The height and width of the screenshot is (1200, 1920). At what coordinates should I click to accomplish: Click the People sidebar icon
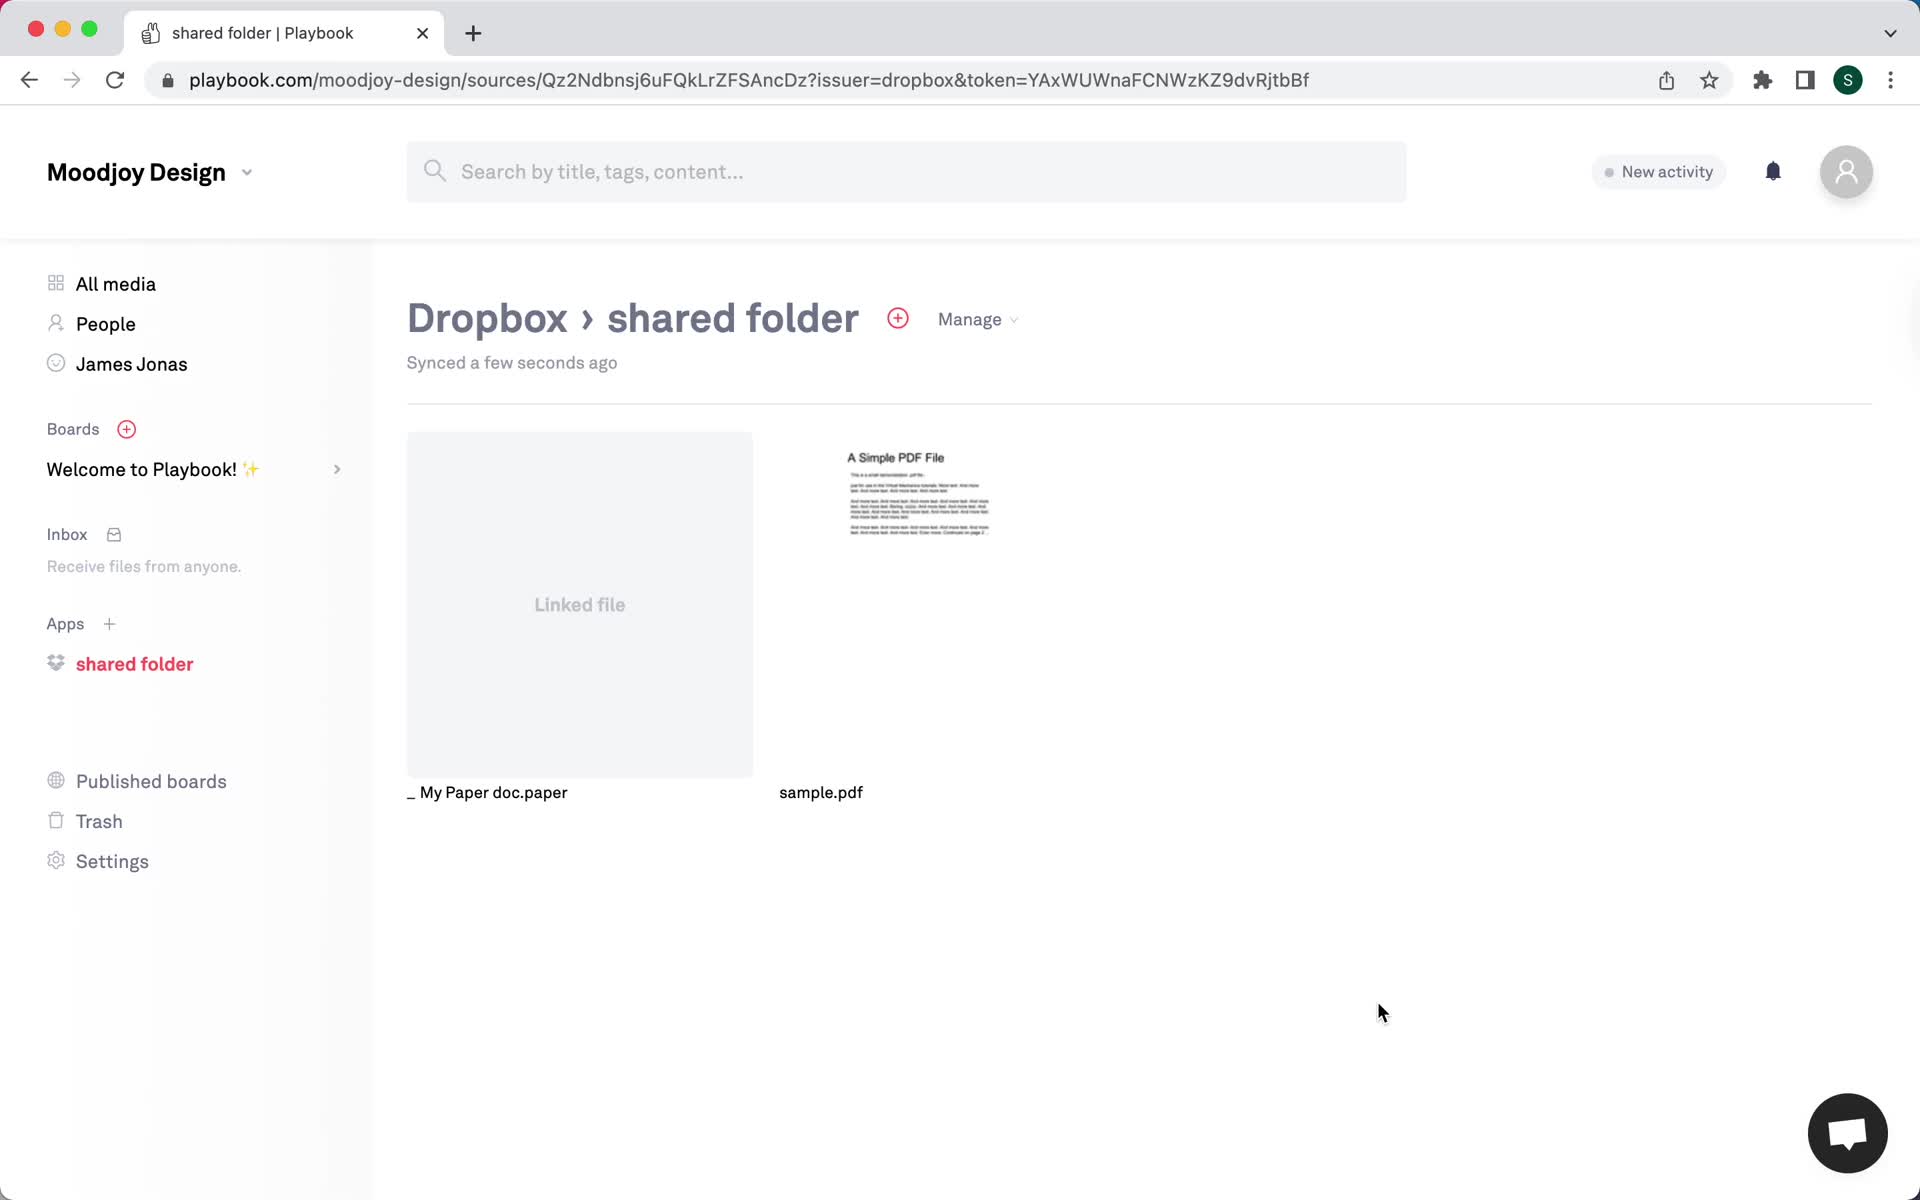pos(54,324)
